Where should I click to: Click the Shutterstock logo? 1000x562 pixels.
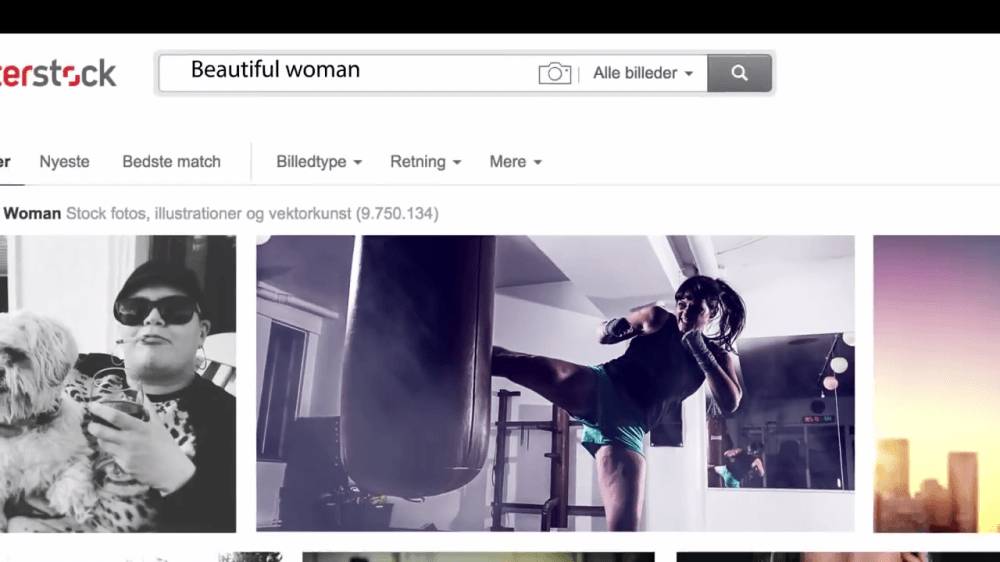(57, 73)
